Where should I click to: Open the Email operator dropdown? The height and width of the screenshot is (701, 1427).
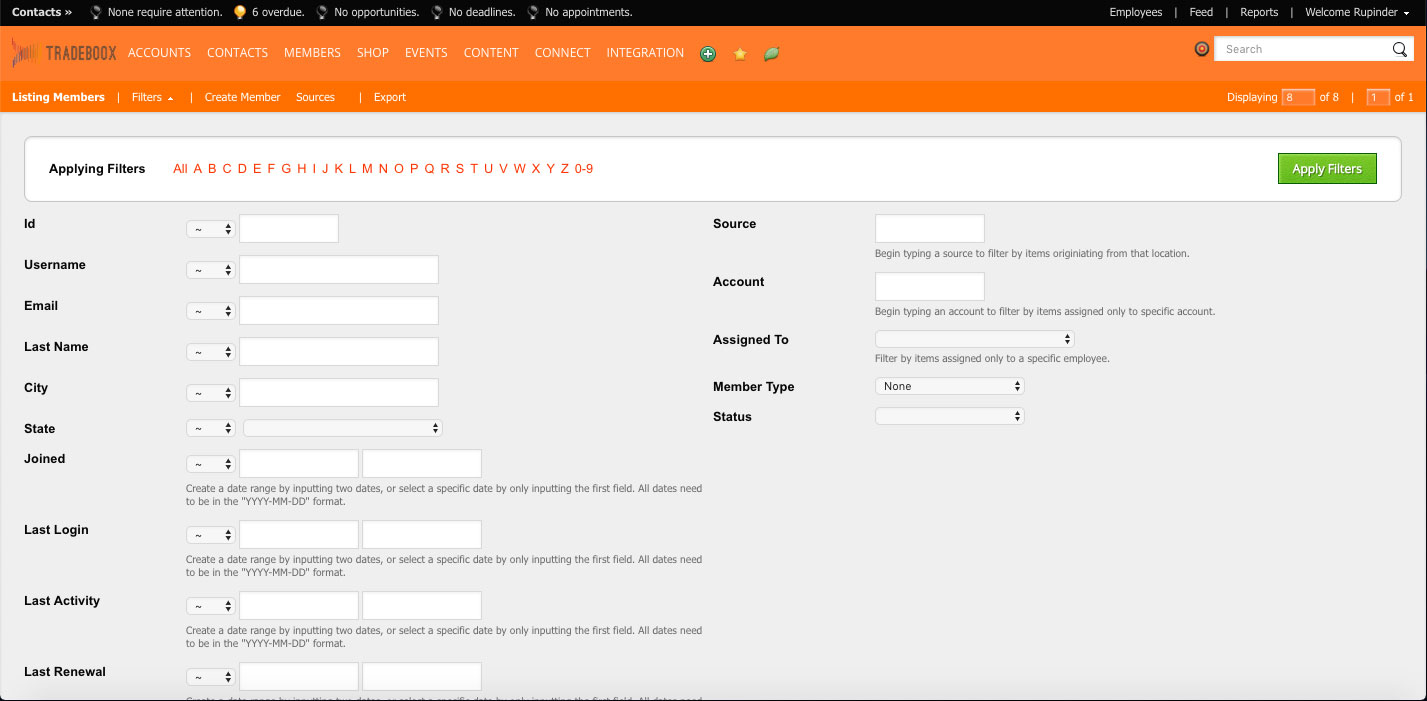pyautogui.click(x=211, y=311)
